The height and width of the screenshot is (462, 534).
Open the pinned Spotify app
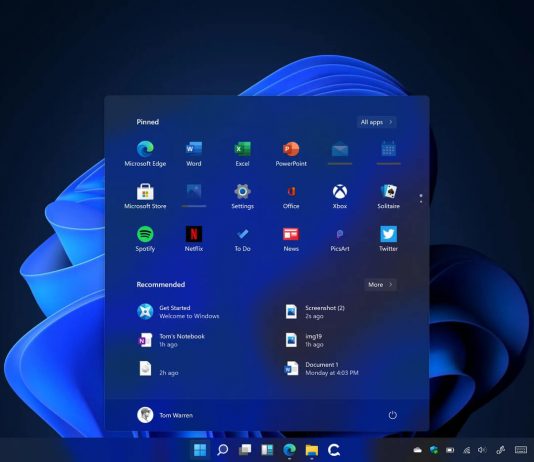coord(145,239)
